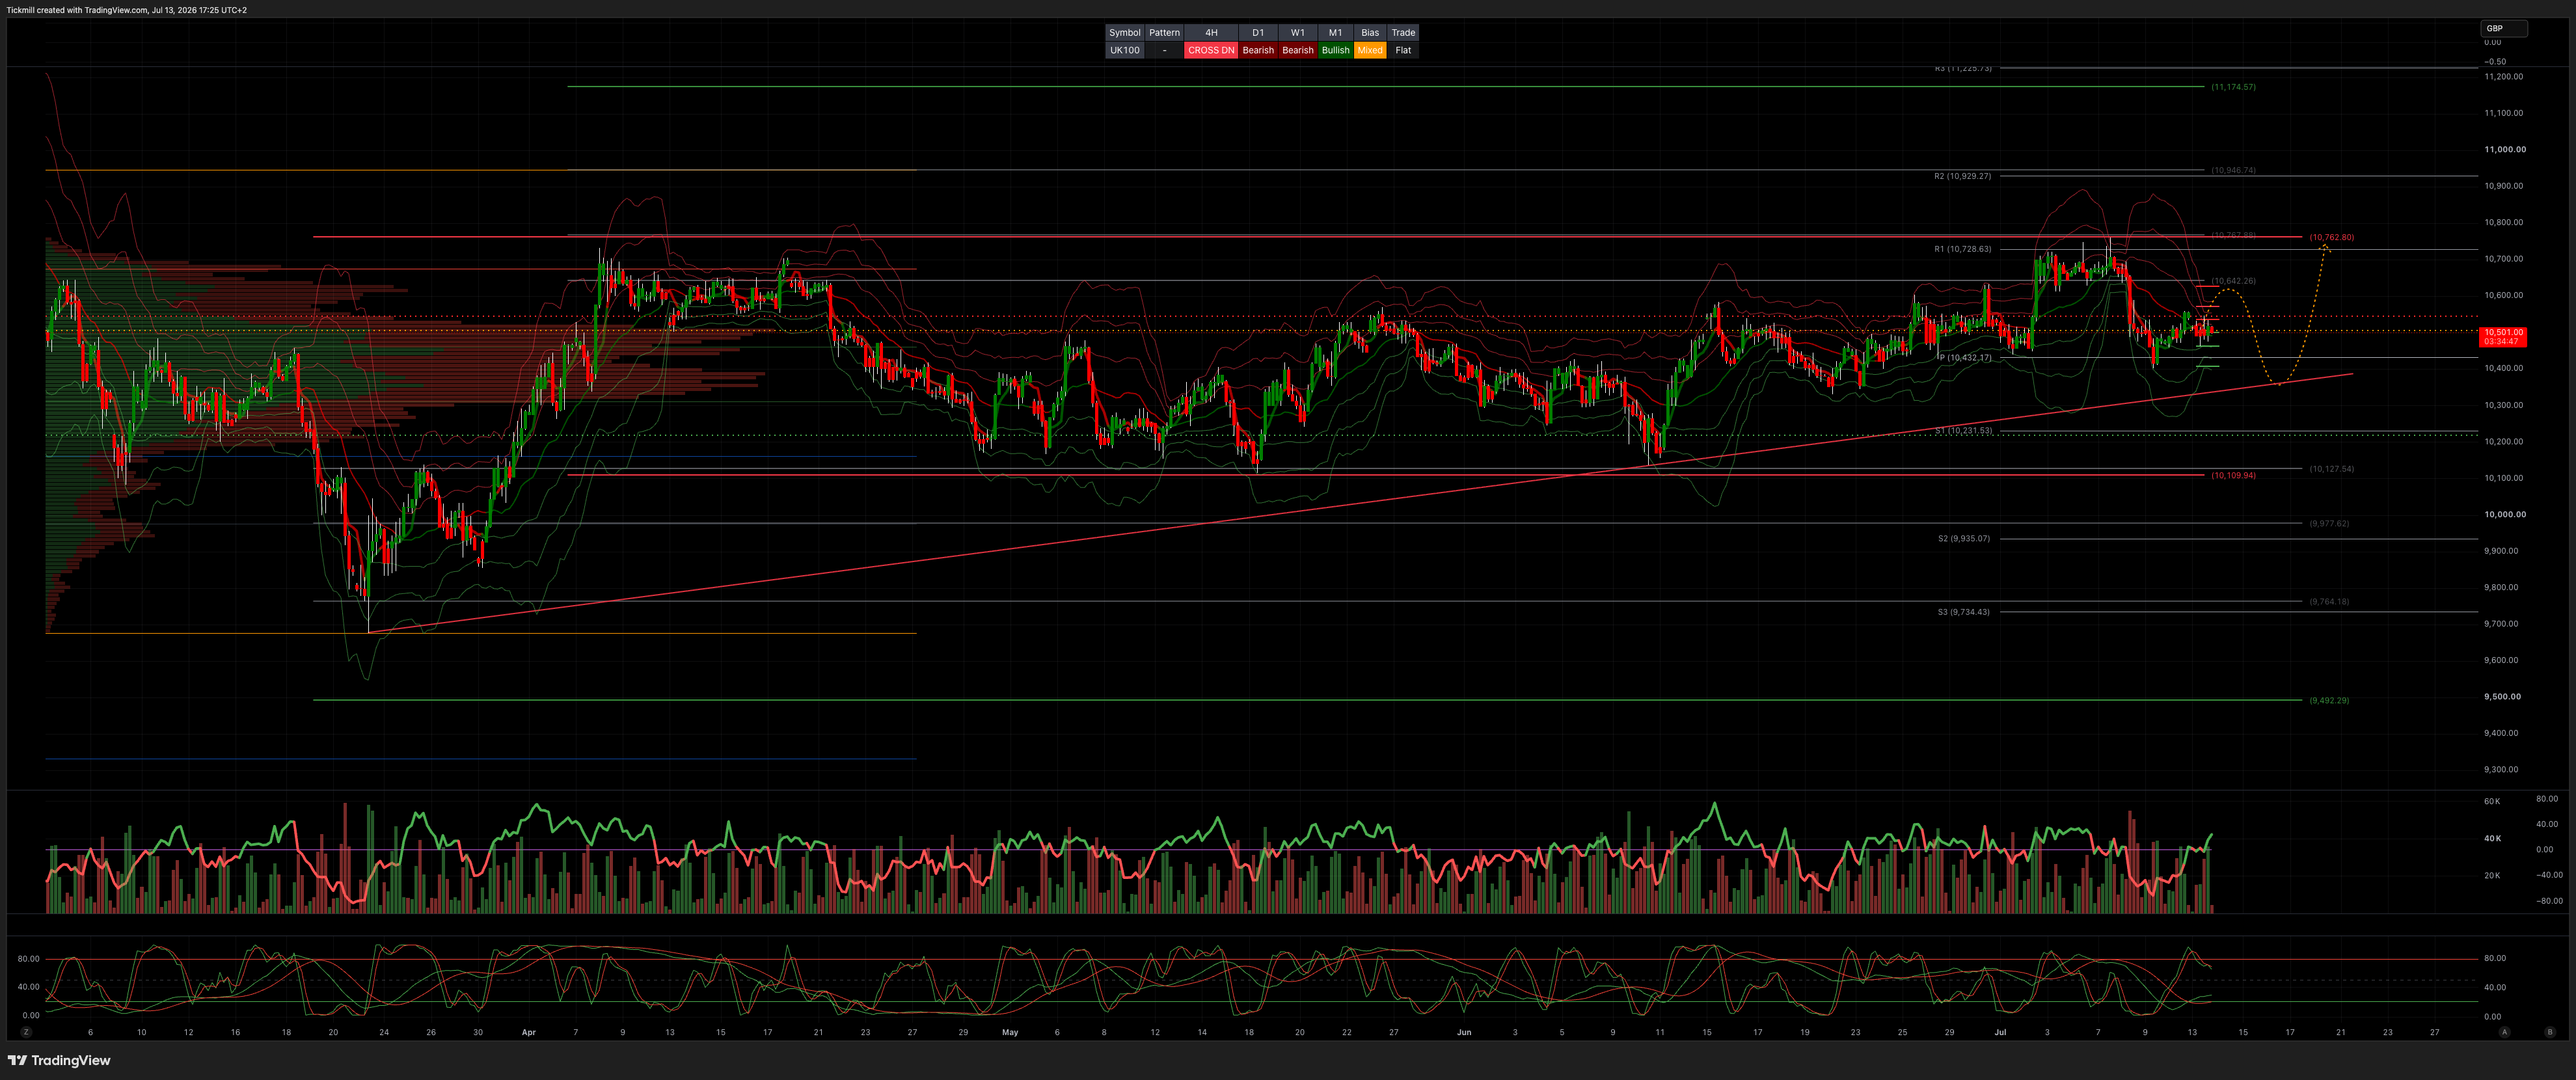Screen dimensions: 2576x1080
Task: Click the Trade column header
Action: [1403, 33]
